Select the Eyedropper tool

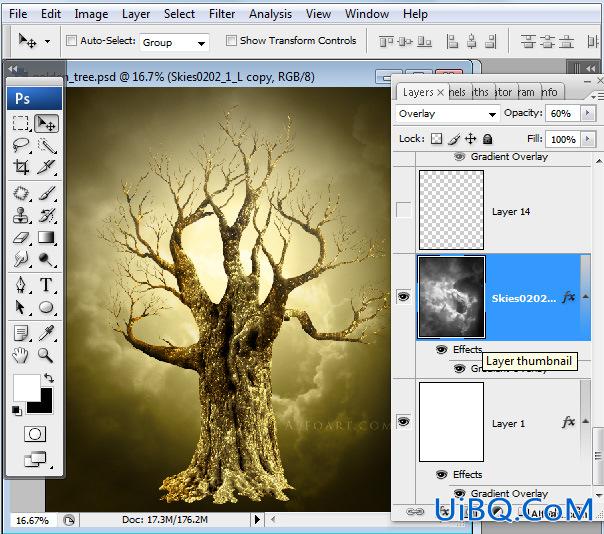(x=47, y=333)
